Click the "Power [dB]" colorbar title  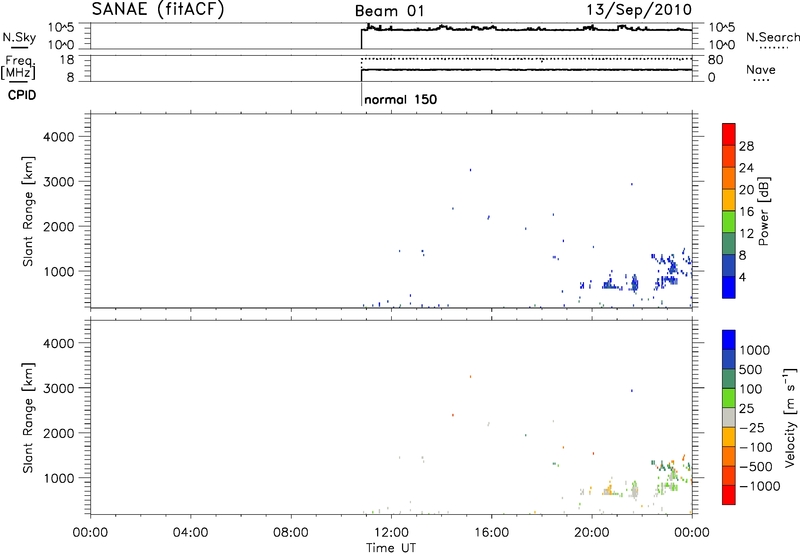pos(763,211)
